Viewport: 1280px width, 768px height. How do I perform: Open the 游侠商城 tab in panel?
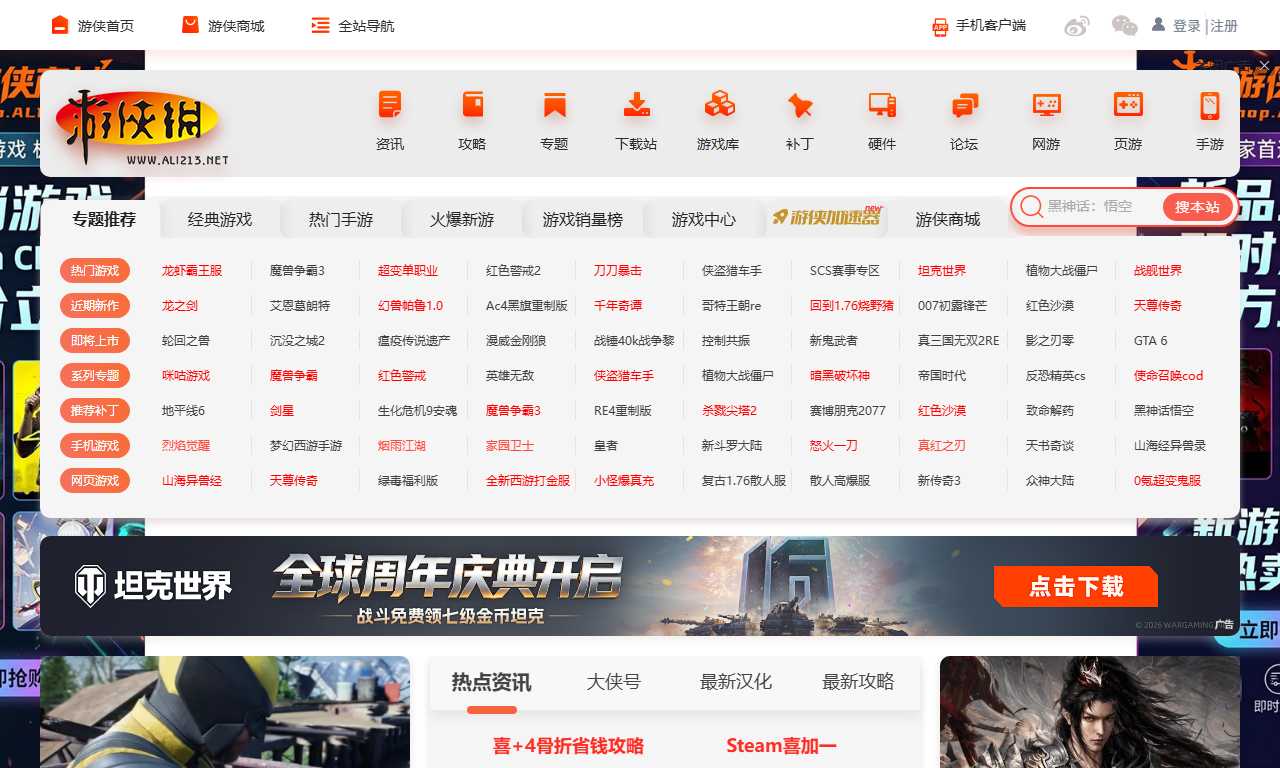point(948,219)
